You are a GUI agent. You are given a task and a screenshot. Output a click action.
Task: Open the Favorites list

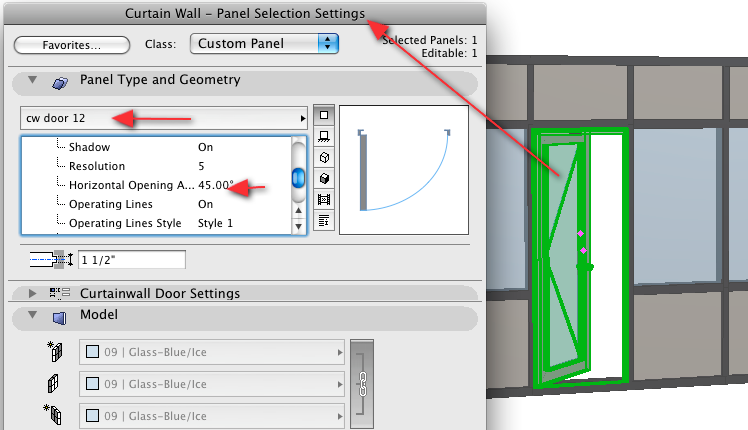coord(72,45)
